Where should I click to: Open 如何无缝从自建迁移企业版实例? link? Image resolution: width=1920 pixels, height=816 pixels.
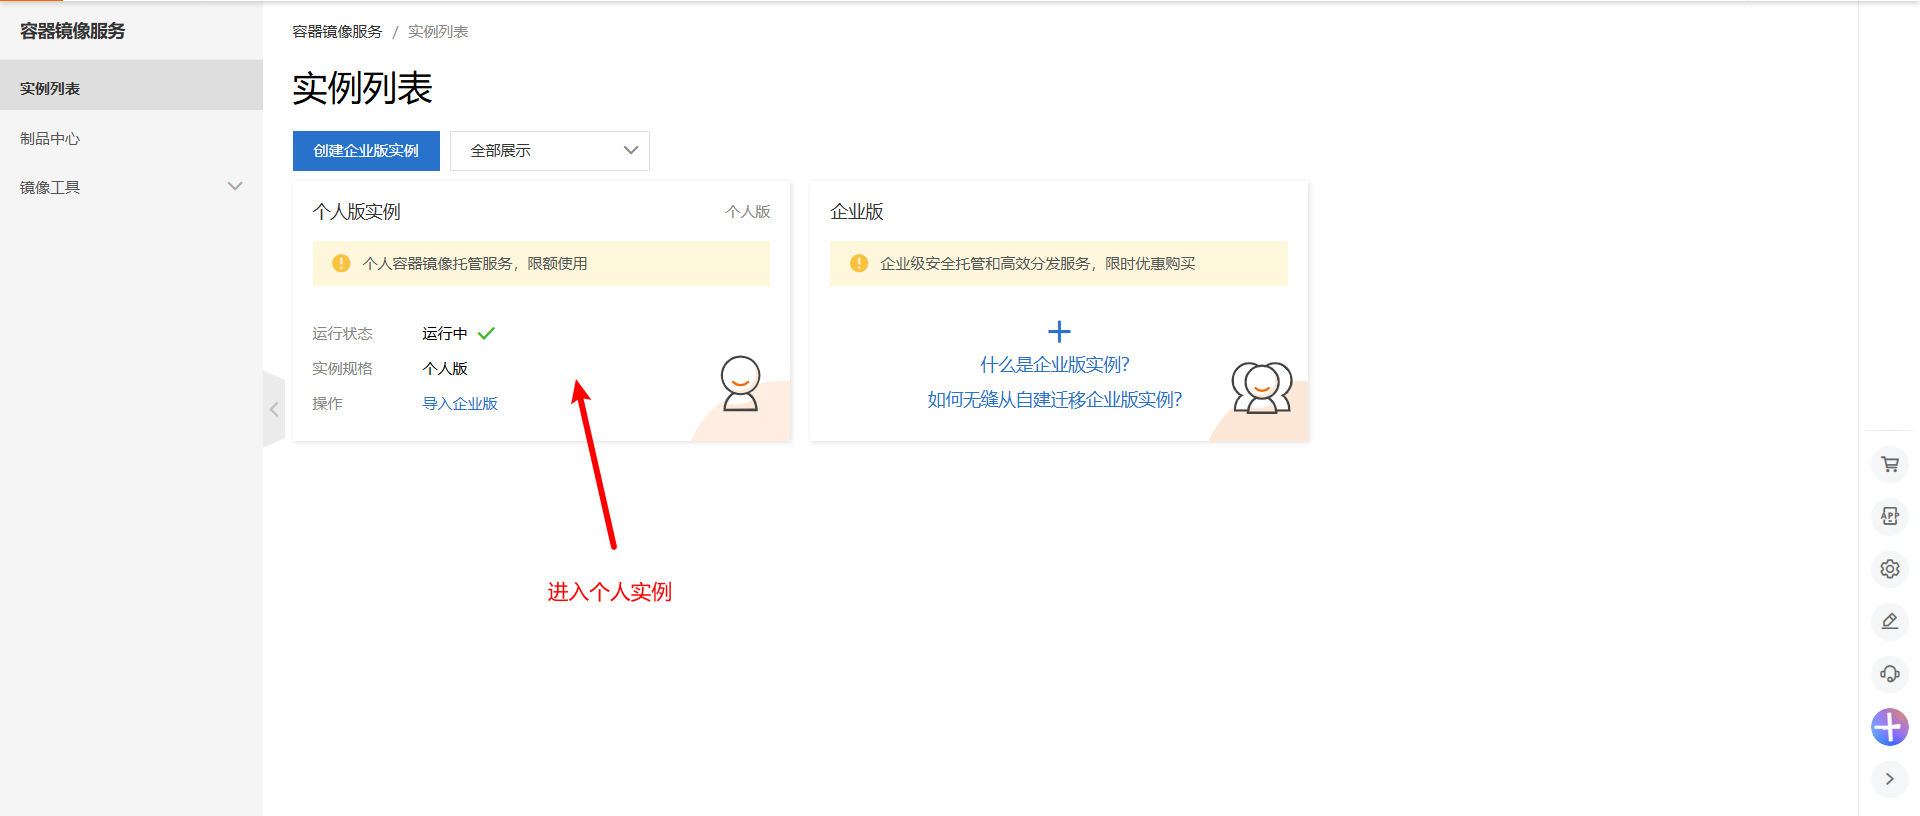(1055, 399)
